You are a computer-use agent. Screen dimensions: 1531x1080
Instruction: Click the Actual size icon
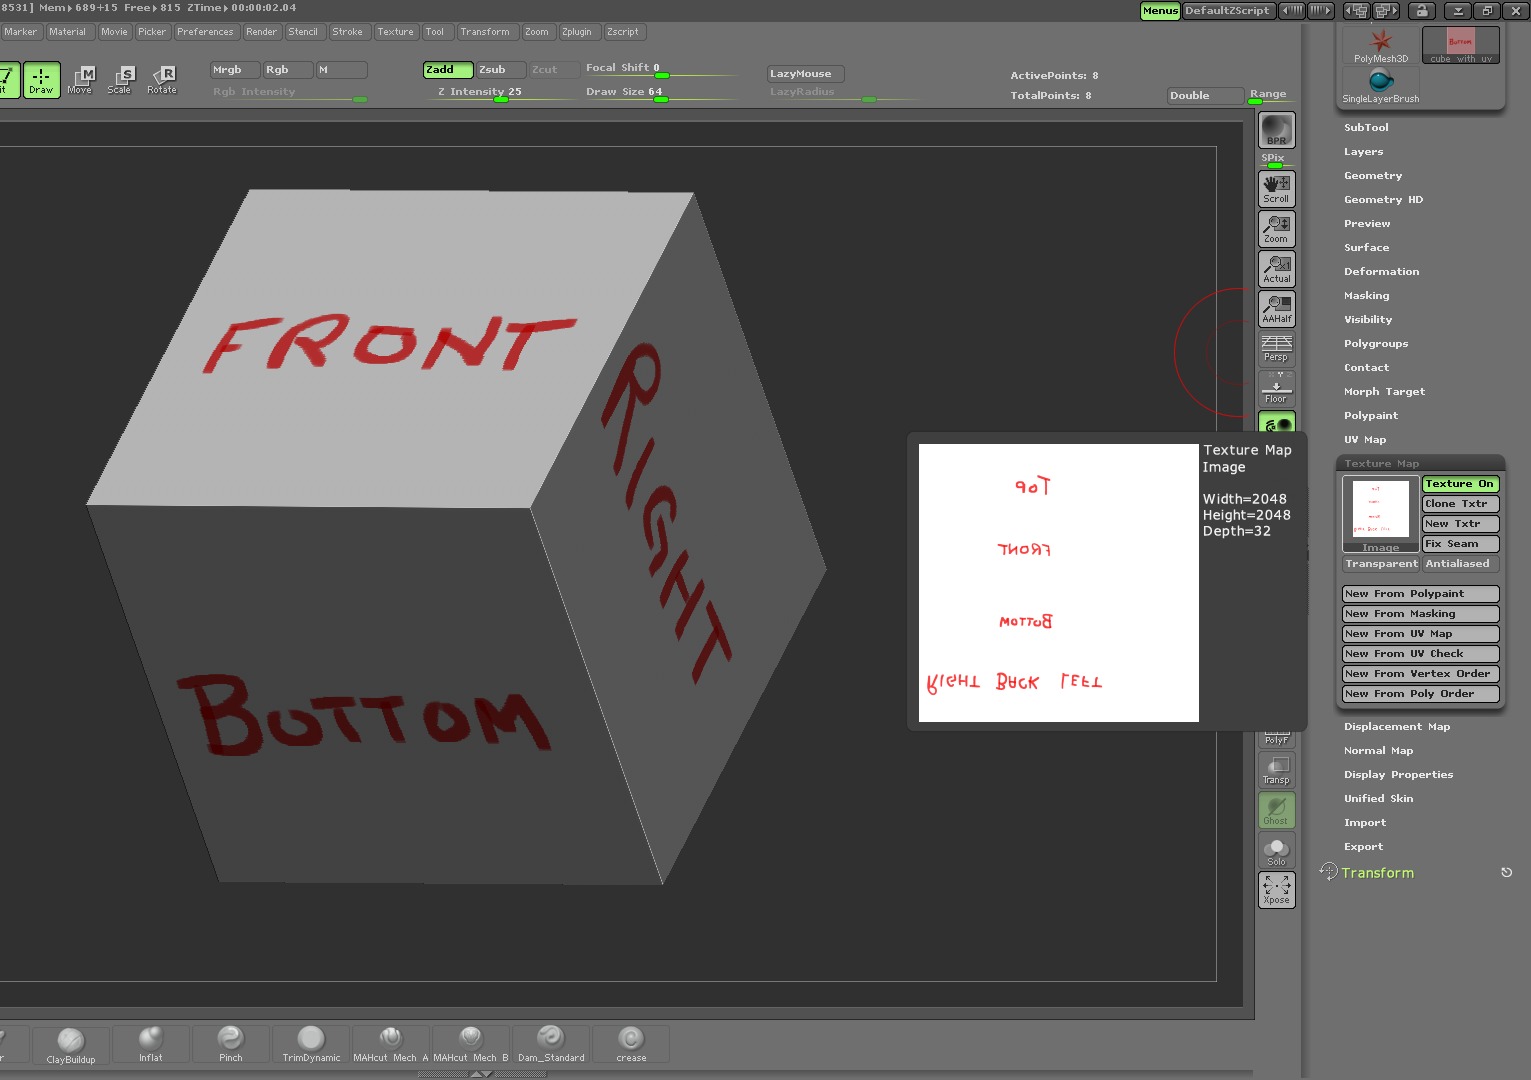pyautogui.click(x=1276, y=269)
